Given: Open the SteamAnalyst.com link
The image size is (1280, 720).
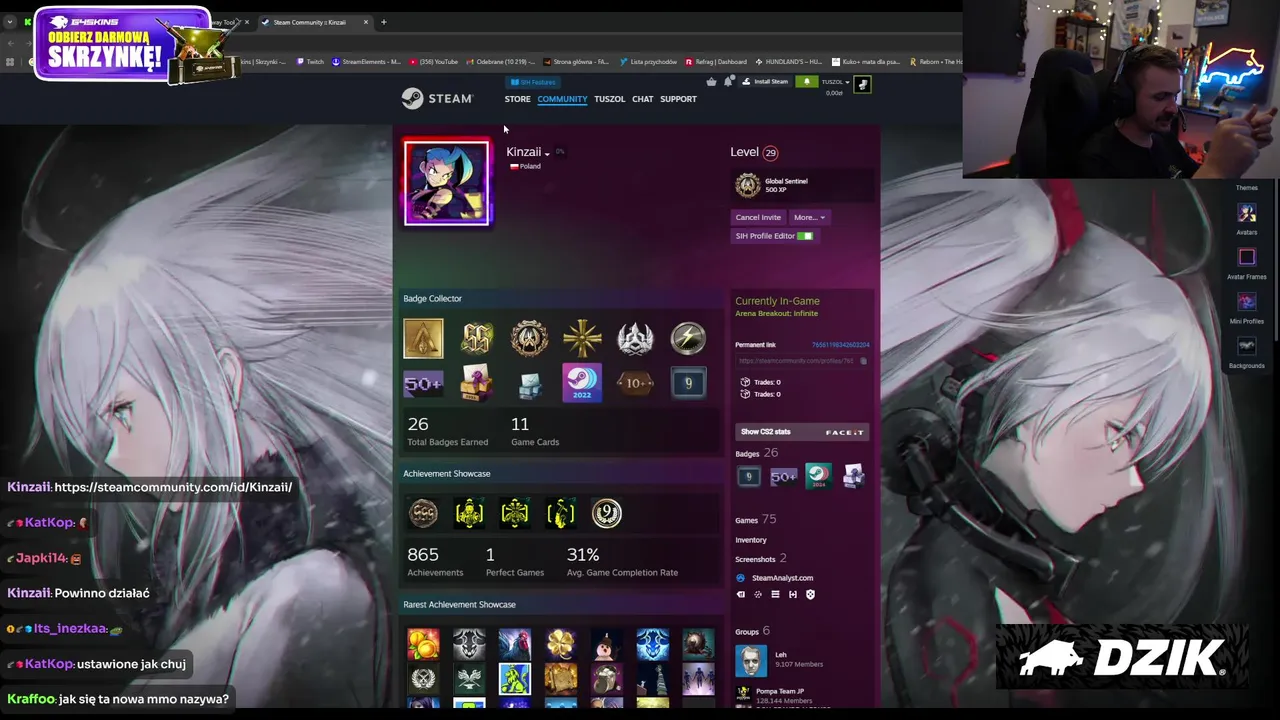Looking at the screenshot, I should click(782, 578).
